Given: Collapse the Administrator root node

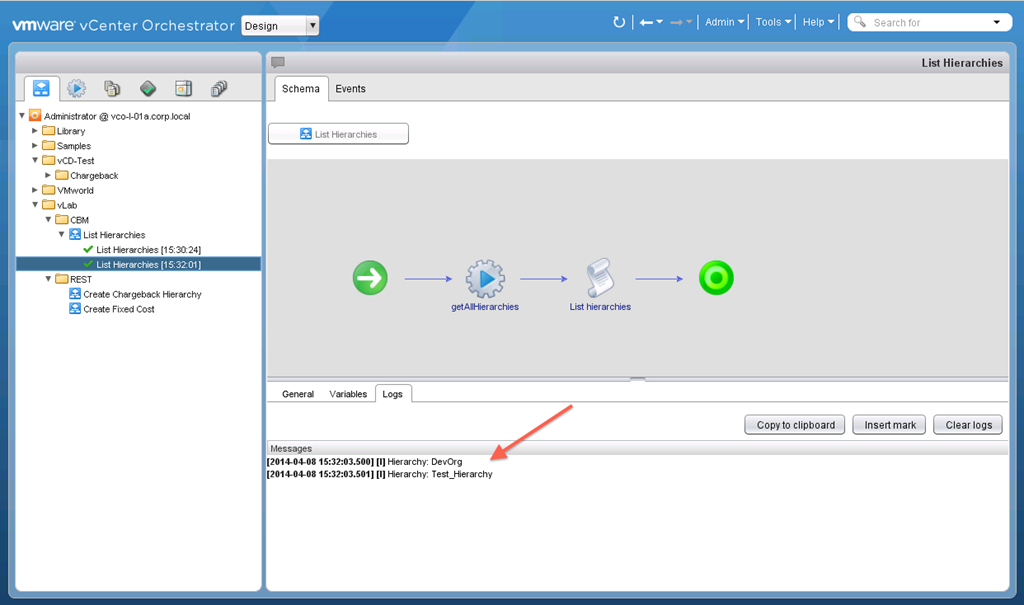Looking at the screenshot, I should click(22, 116).
